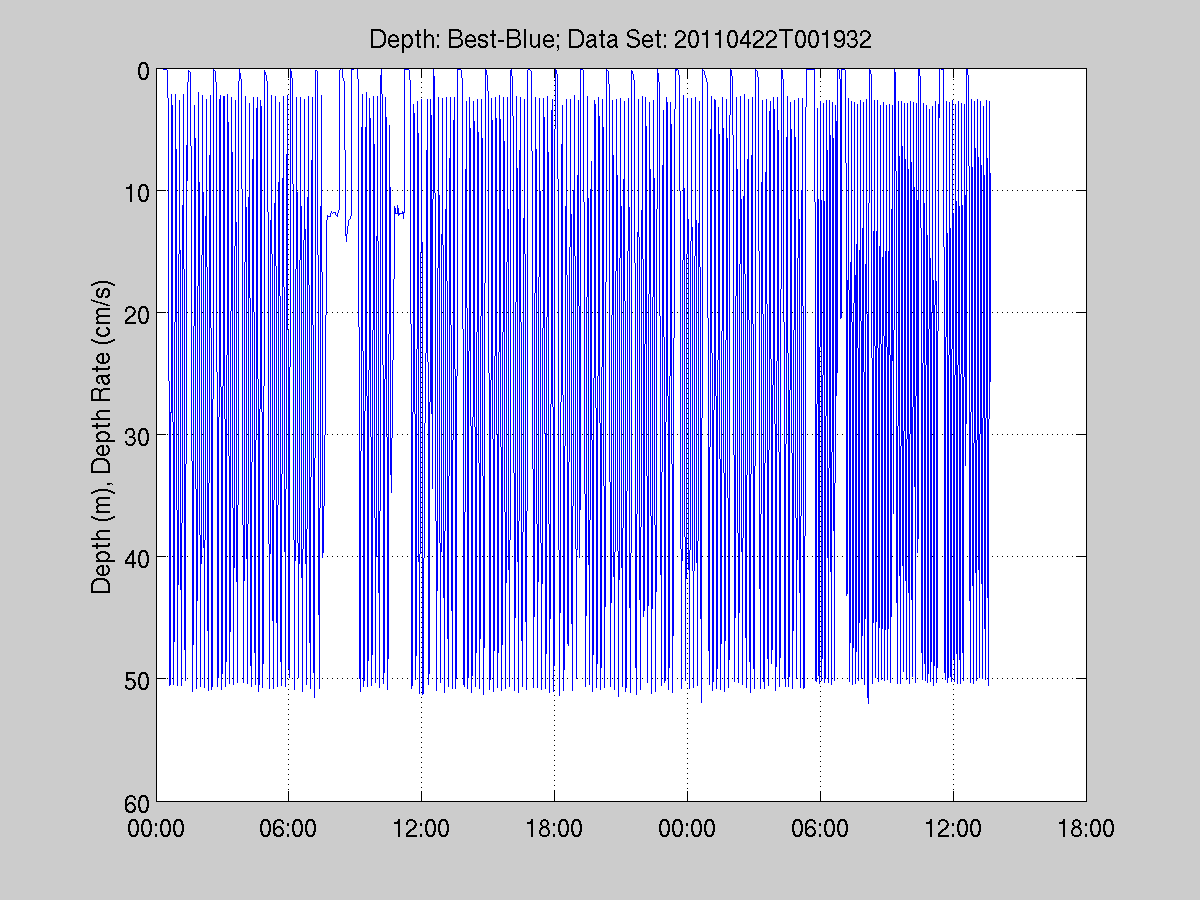Click the y-axis tick label 50
This screenshot has width=1200, height=900.
pyautogui.click(x=138, y=680)
